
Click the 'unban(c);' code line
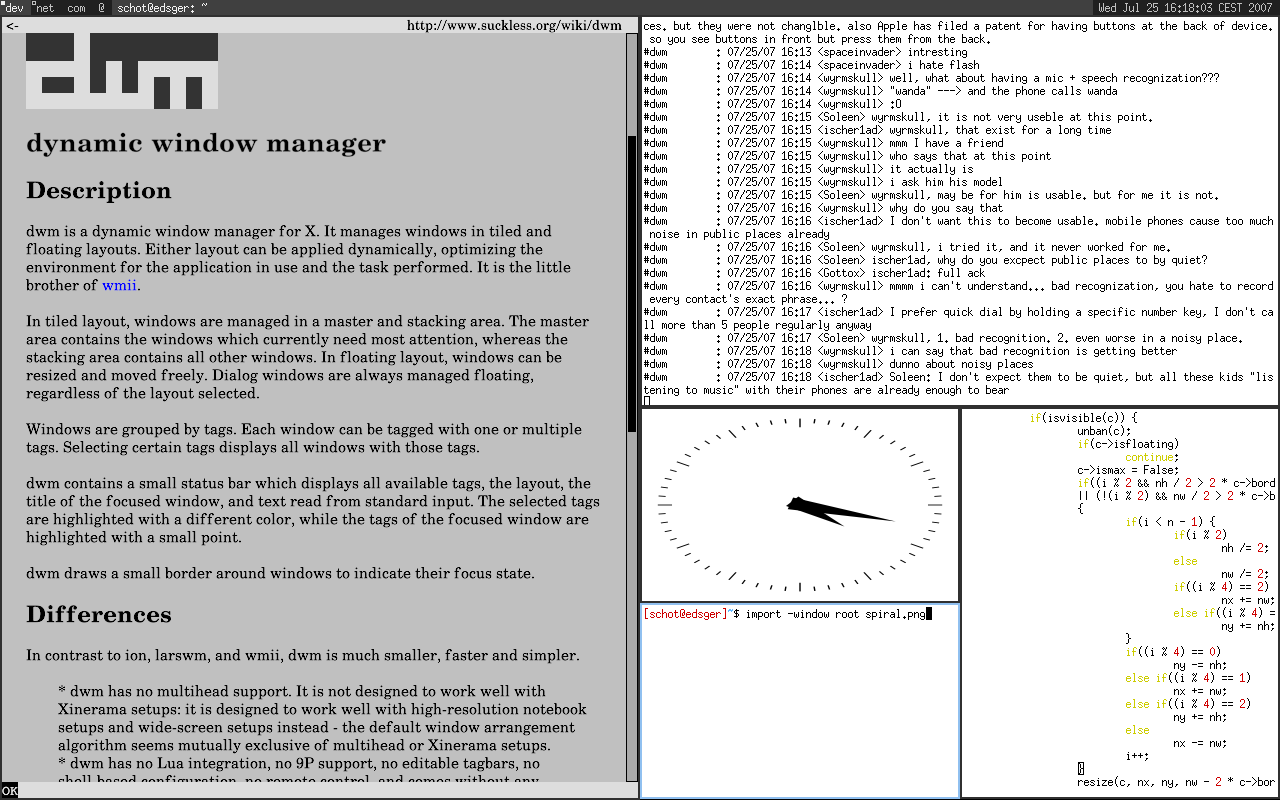(1104, 431)
